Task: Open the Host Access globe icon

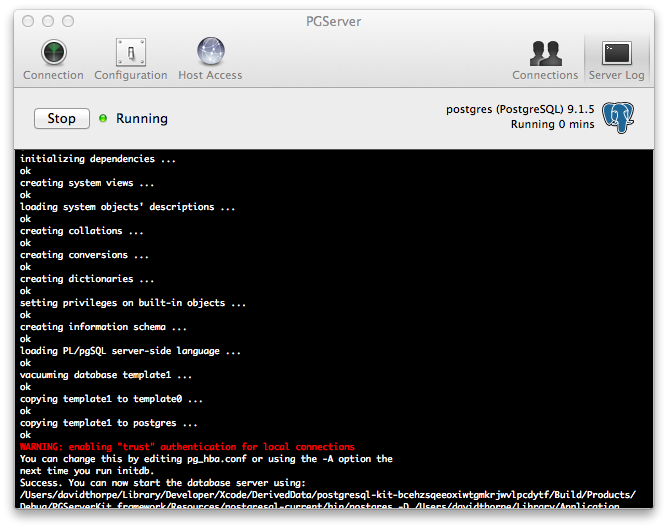Action: (210, 51)
